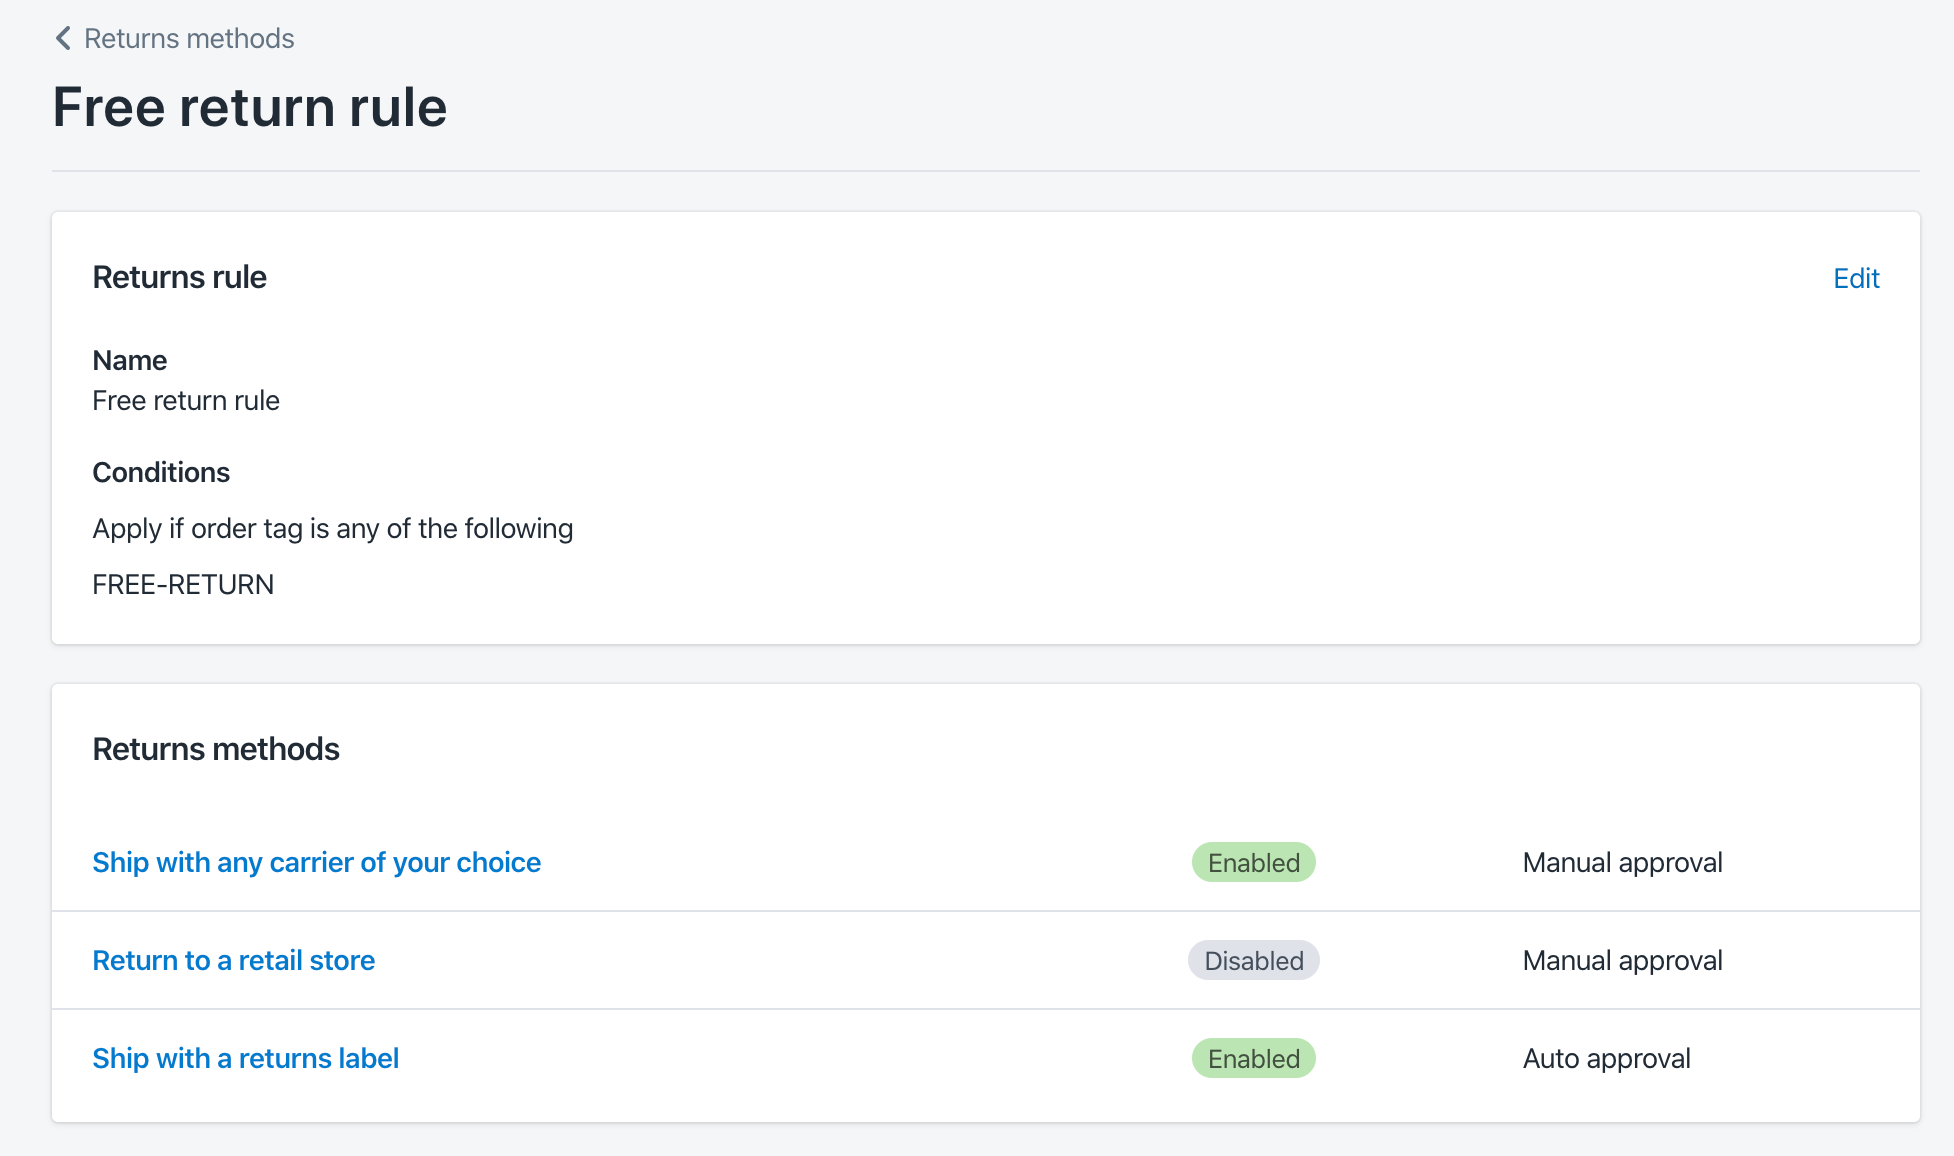Screen dimensions: 1954x1156
Task: Click the back chevron icon
Action: (x=63, y=39)
